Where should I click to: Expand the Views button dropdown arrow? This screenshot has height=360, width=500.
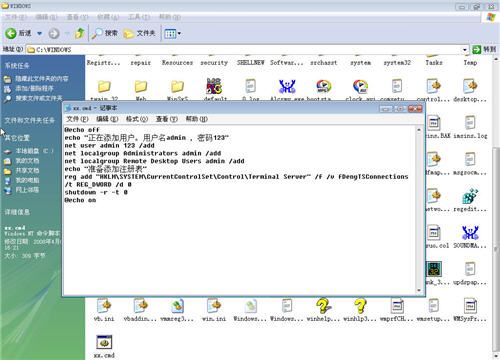(179, 33)
